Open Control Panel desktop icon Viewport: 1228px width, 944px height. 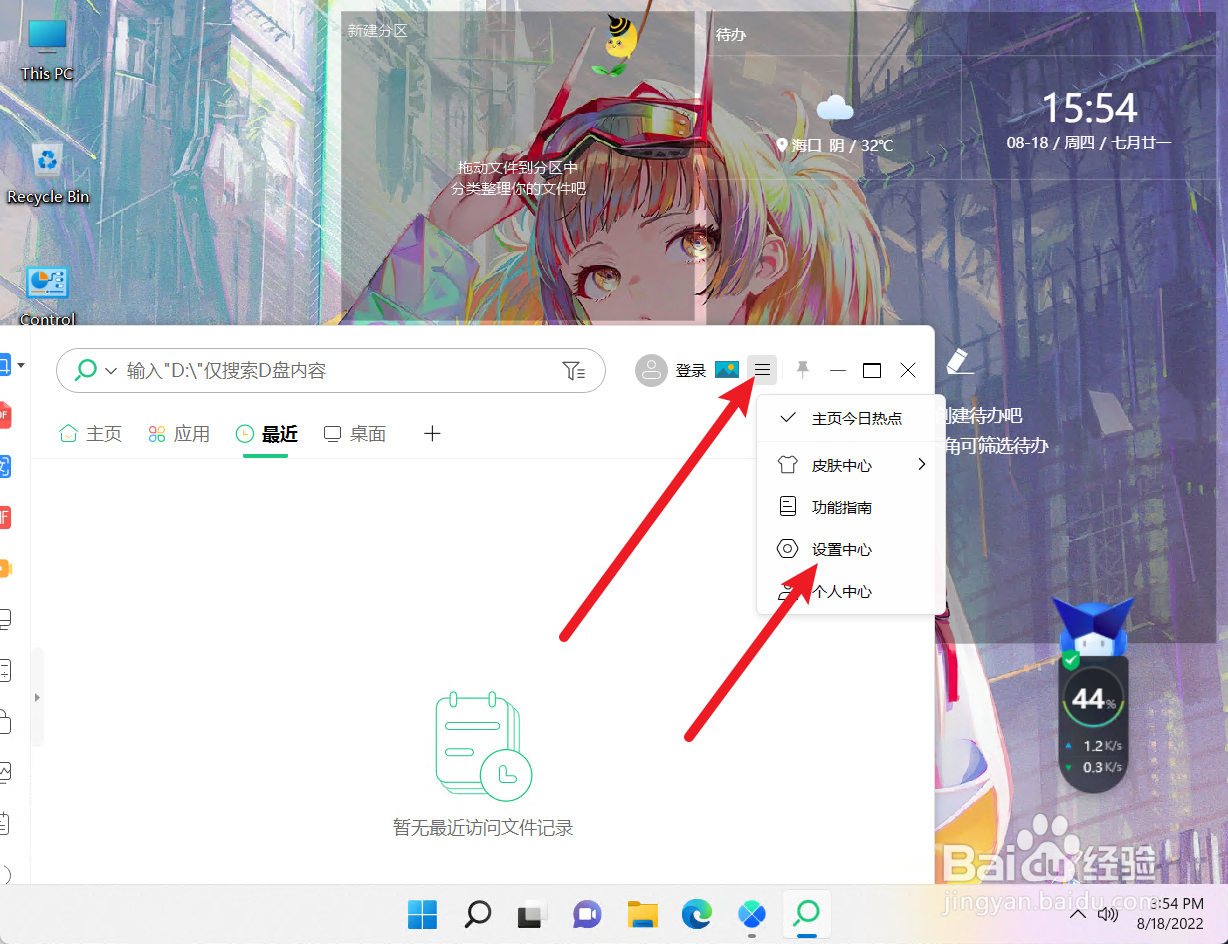tap(47, 296)
